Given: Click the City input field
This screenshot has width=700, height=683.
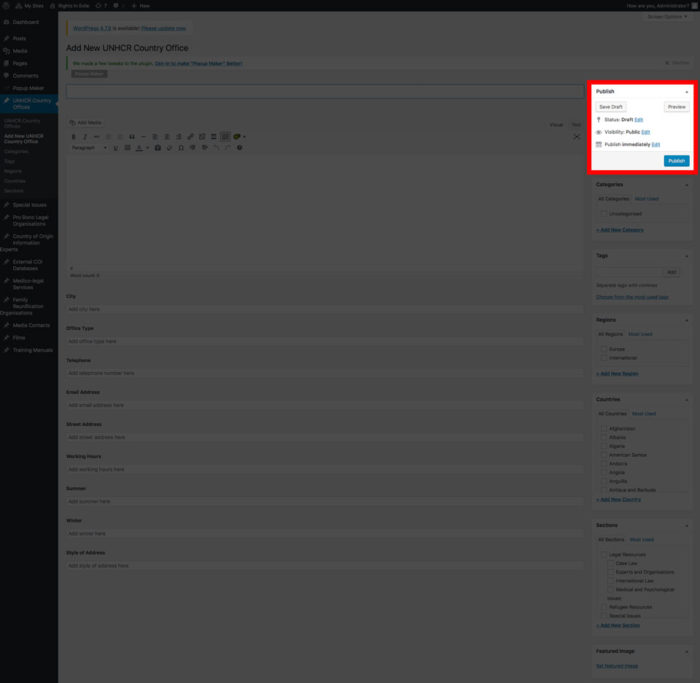Looking at the screenshot, I should point(325,309).
